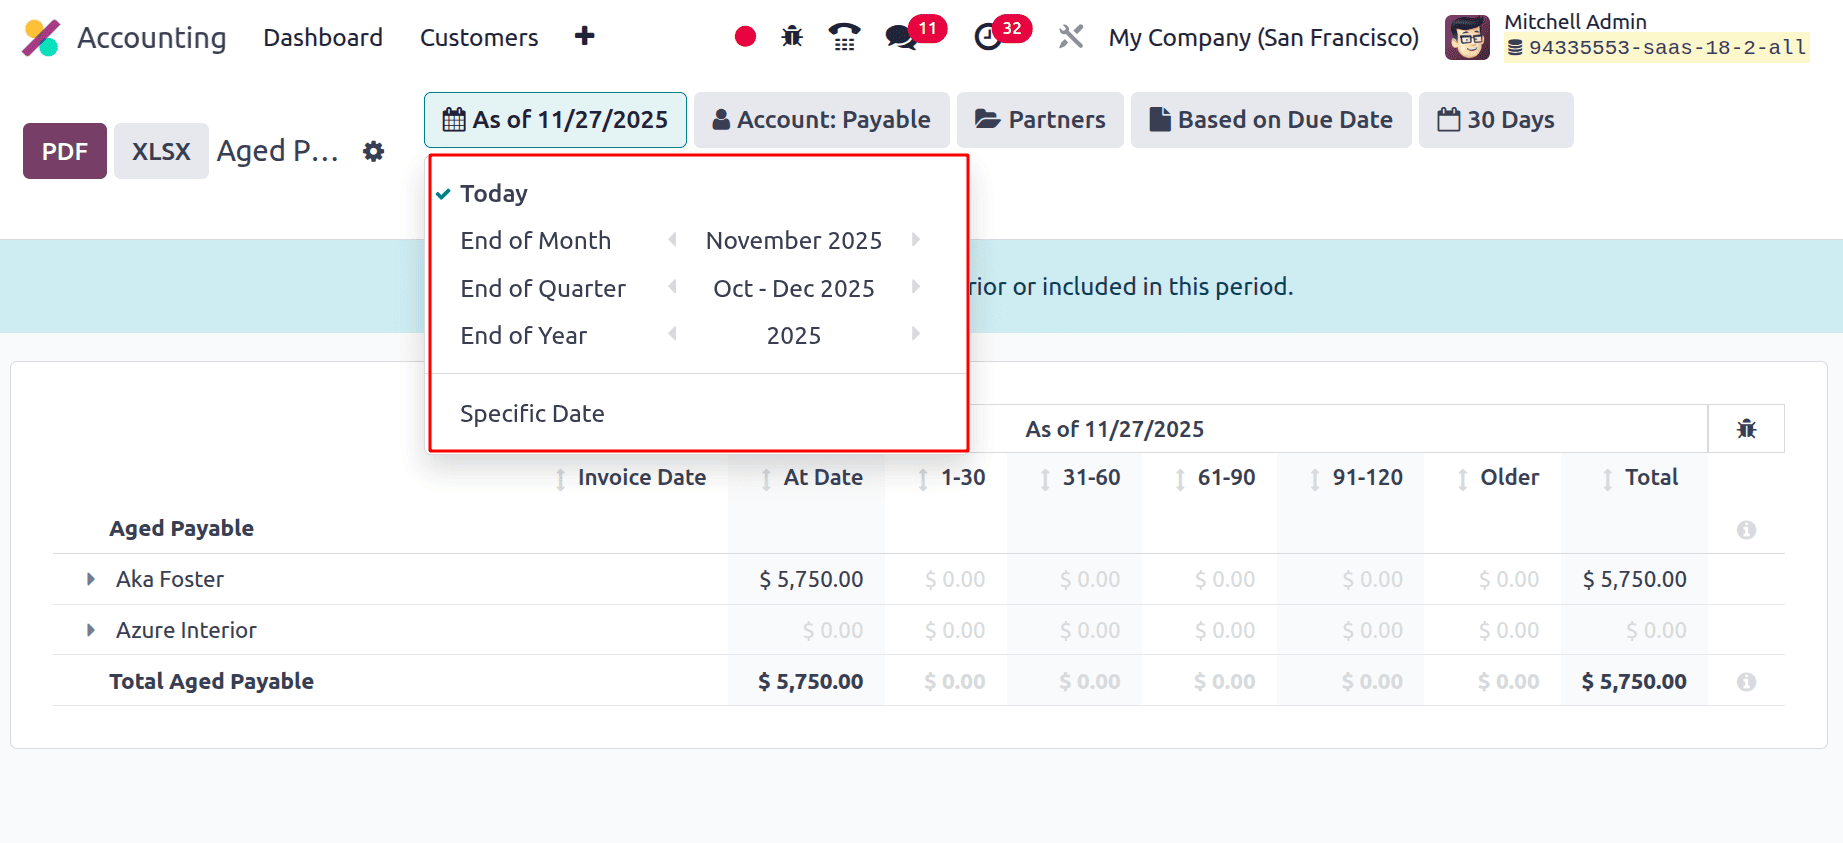Open the VoIP phone icon
This screenshot has width=1843, height=843.
click(845, 37)
